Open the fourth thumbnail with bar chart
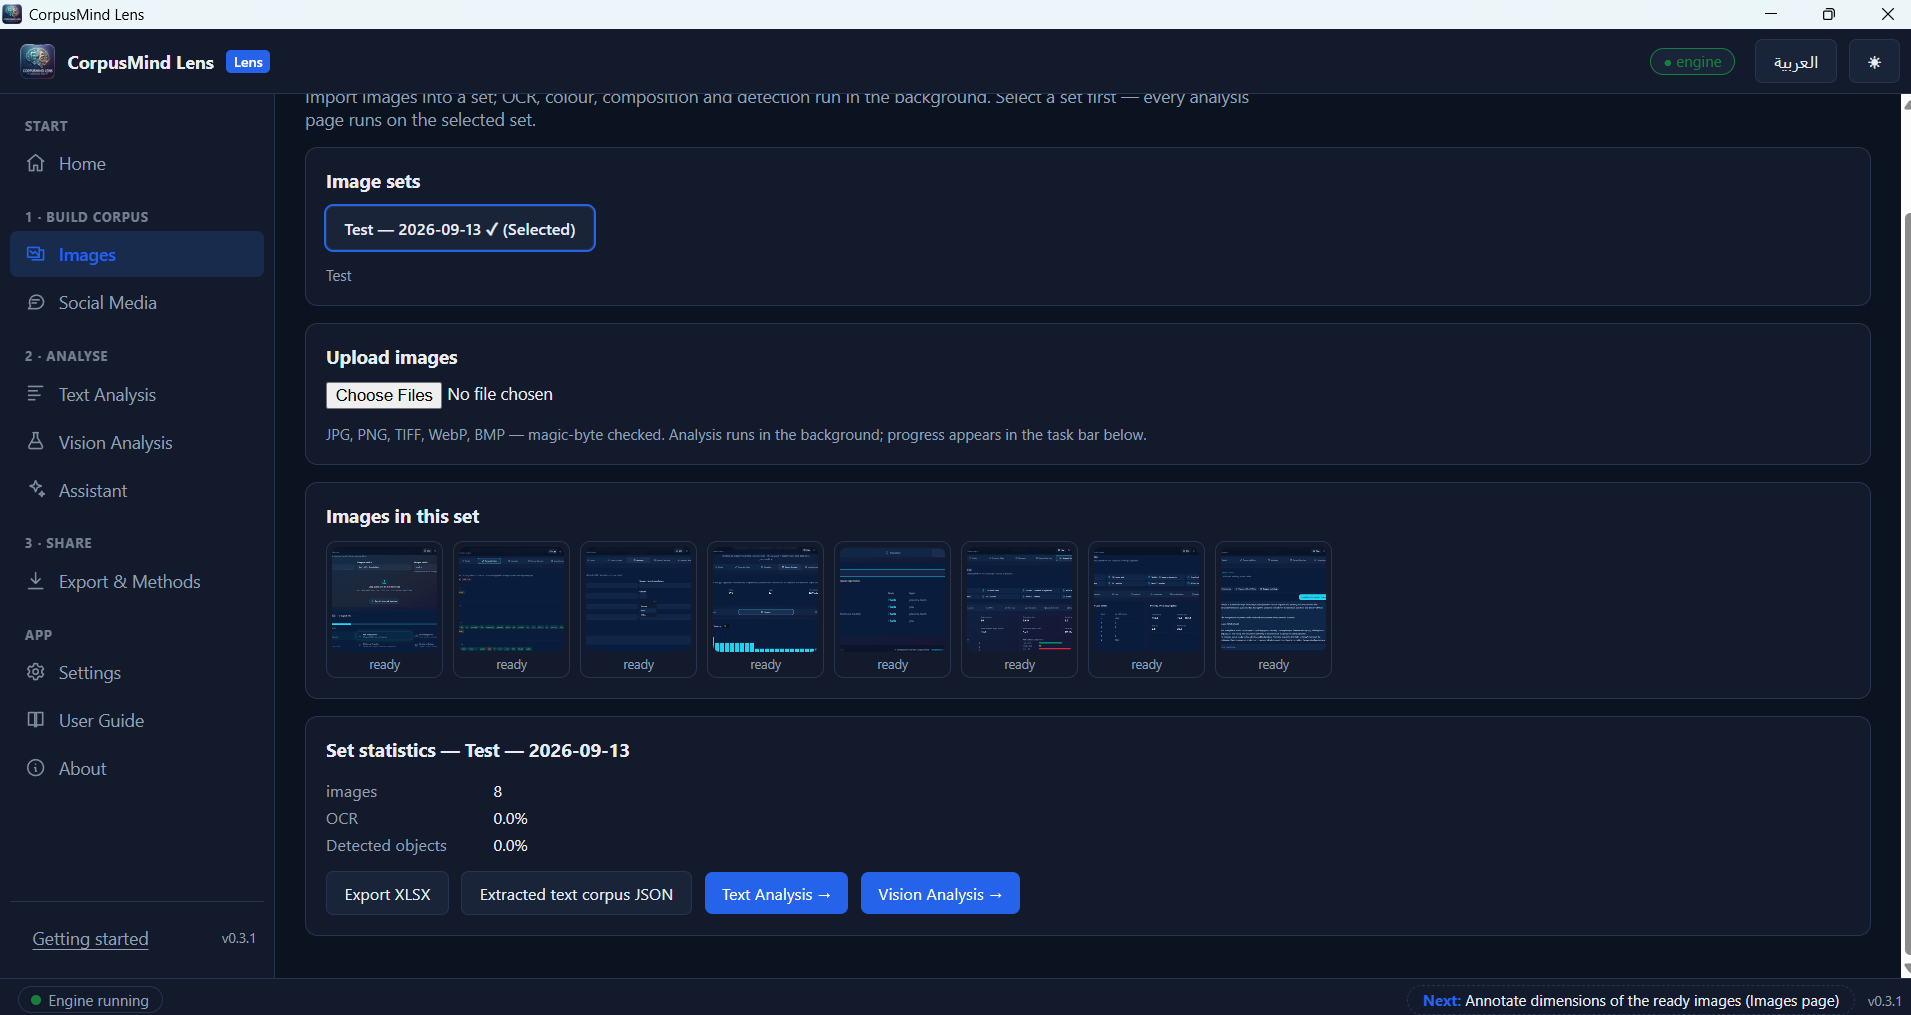The image size is (1911, 1015). click(x=765, y=609)
